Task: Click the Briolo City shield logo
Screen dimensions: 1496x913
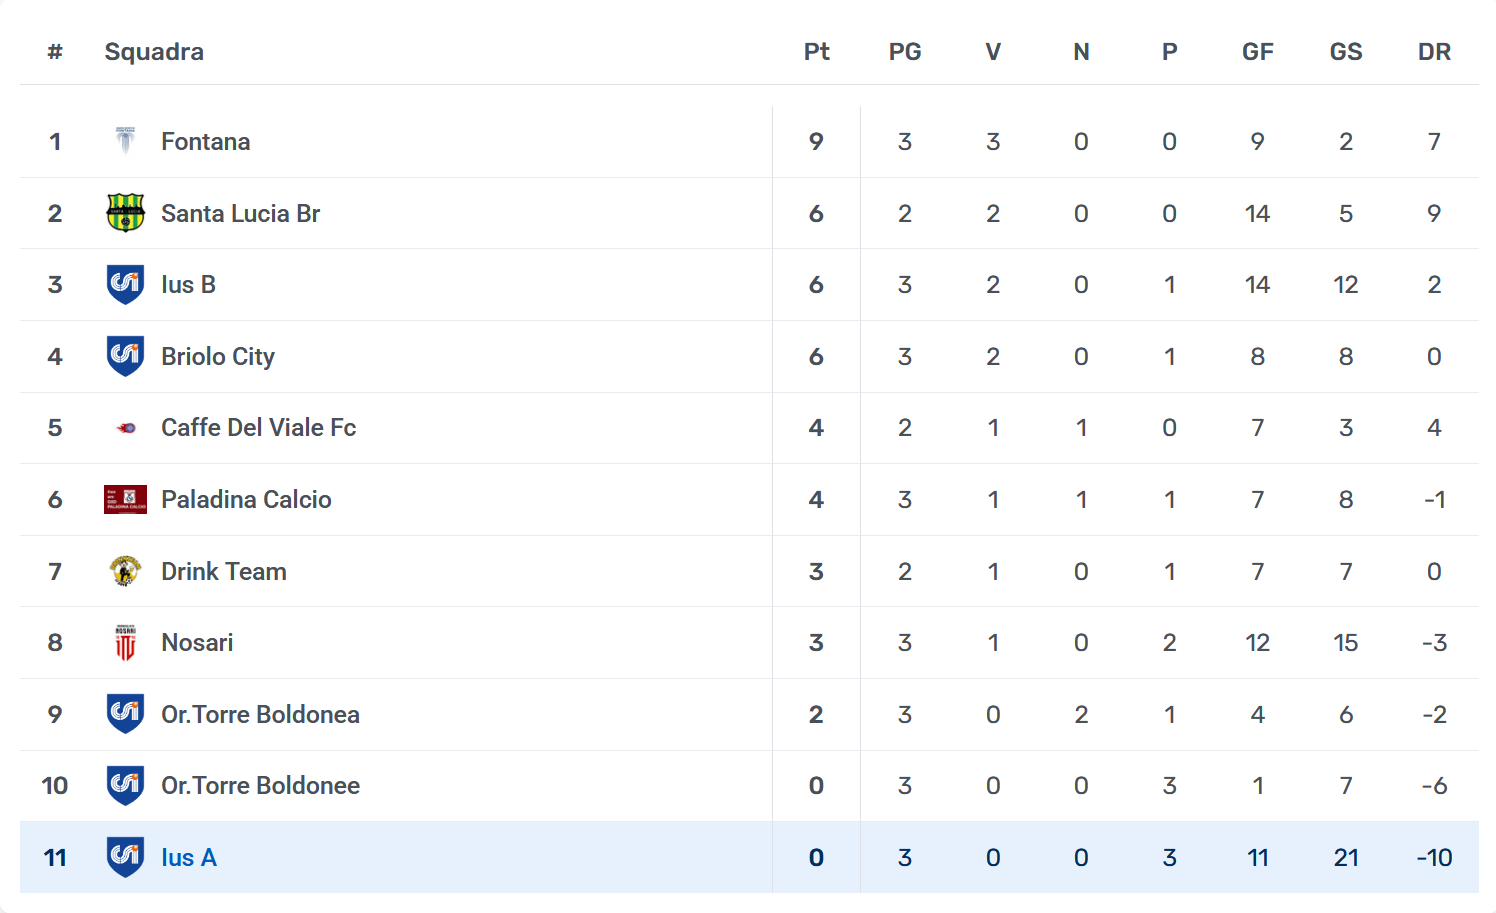Action: point(125,356)
